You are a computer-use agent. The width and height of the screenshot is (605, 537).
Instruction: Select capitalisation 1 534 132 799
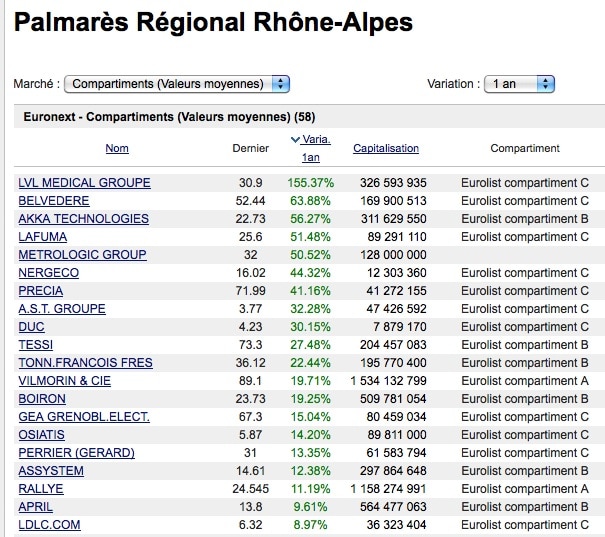pyautogui.click(x=388, y=381)
